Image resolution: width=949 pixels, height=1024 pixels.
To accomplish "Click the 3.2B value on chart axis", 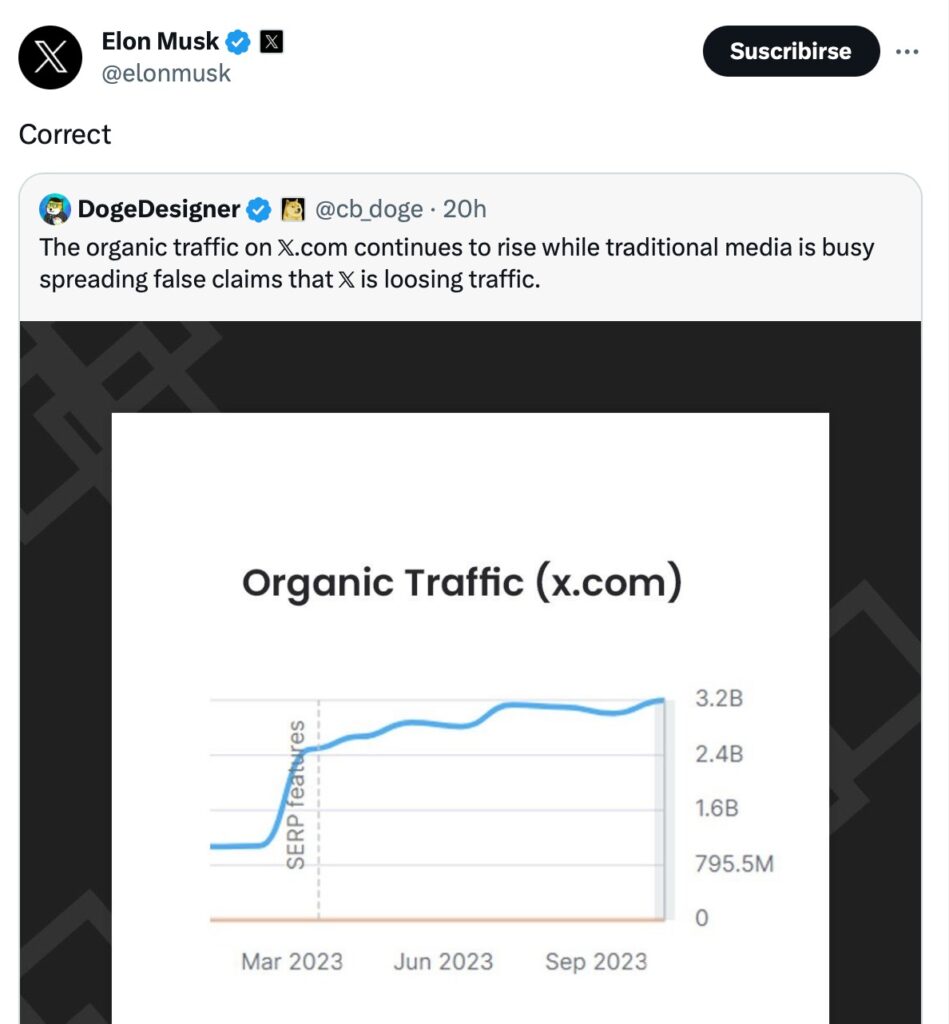I will point(719,699).
